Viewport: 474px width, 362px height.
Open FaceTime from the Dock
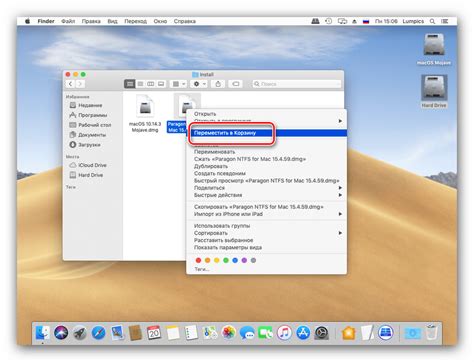(266, 333)
